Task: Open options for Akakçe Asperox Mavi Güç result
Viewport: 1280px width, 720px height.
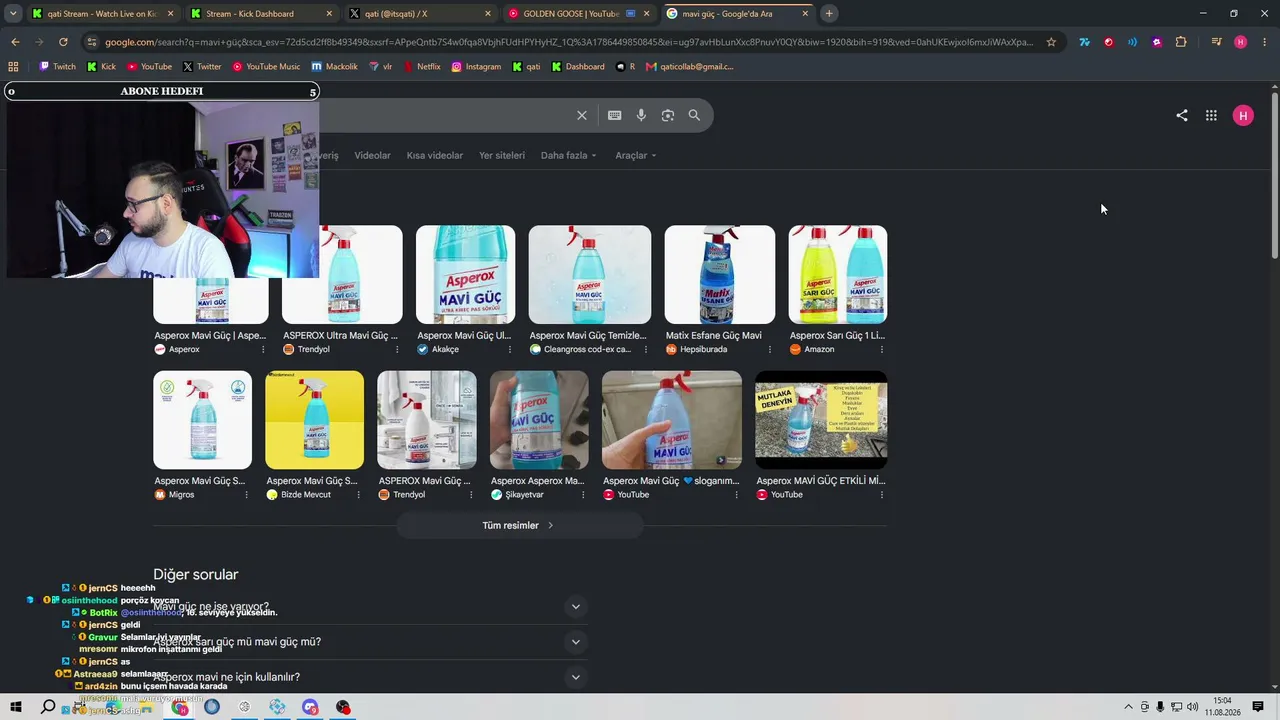Action: coord(510,350)
